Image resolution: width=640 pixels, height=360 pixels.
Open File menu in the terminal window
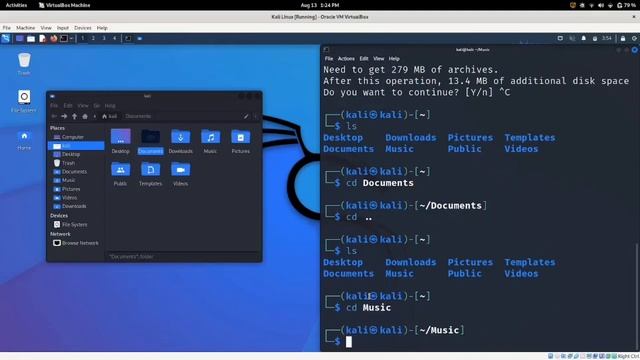coord(329,59)
